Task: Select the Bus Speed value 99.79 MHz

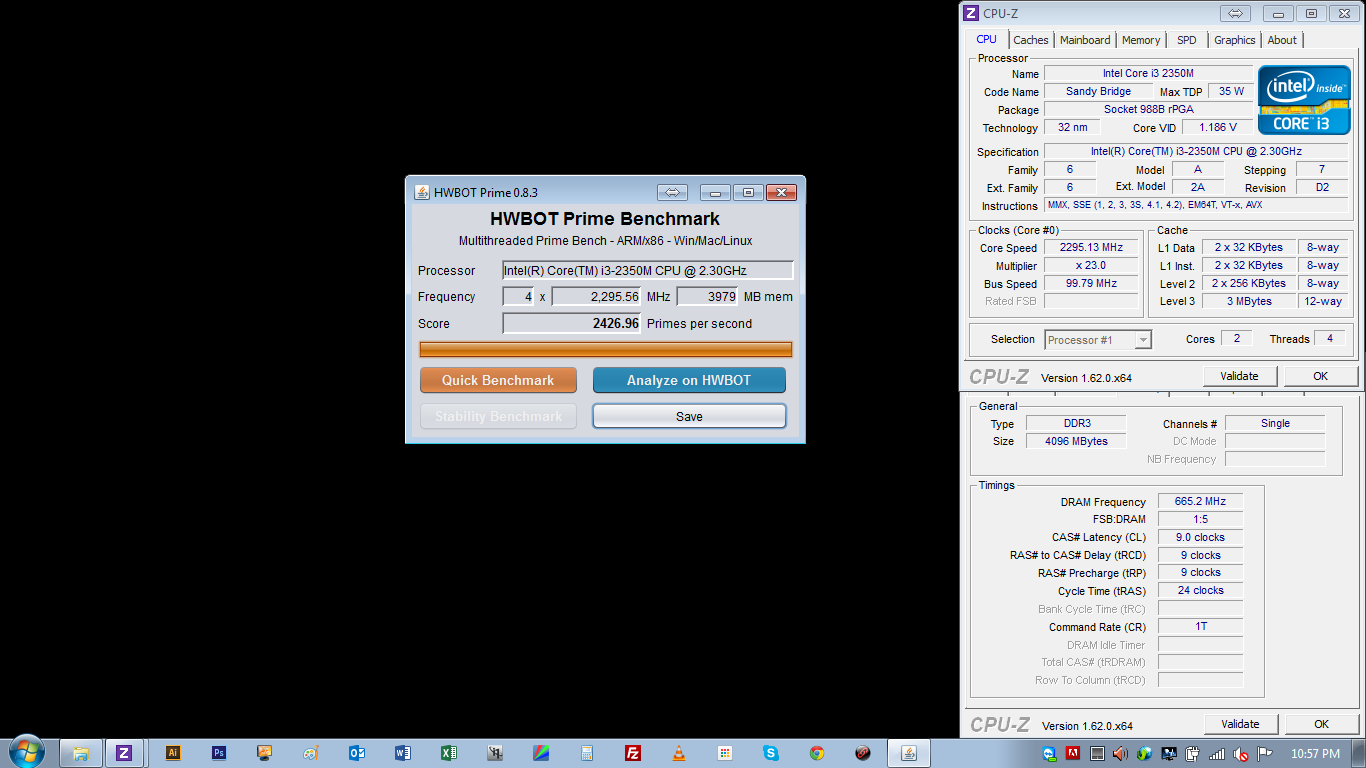Action: [1092, 284]
